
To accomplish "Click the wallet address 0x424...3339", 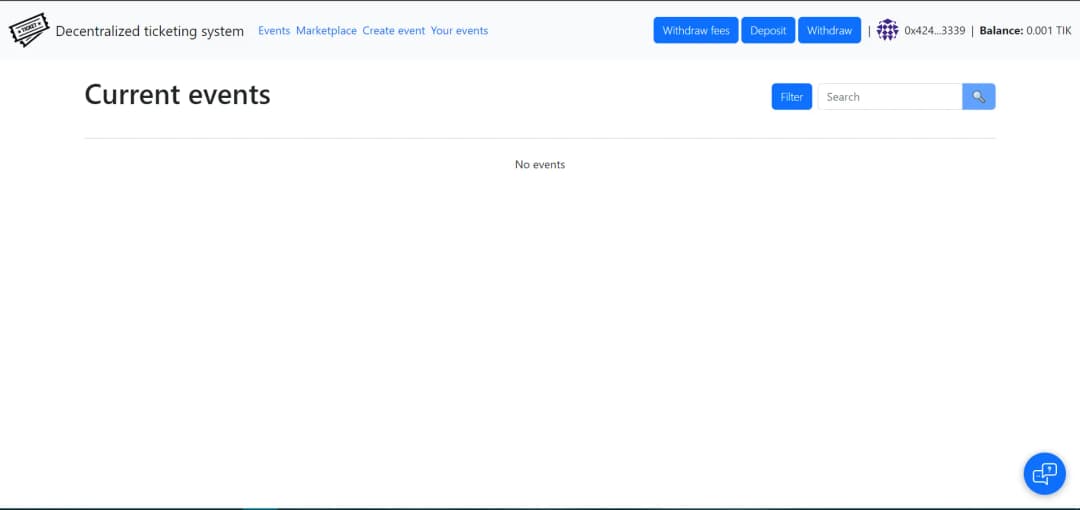I will 935,30.
